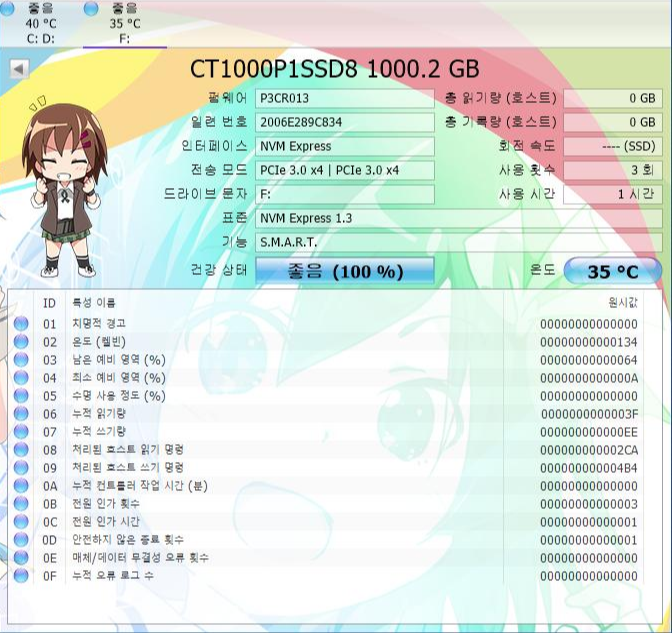Click status orb for row 0C 전원 인가 시간
The width and height of the screenshot is (672, 633).
click(21, 522)
